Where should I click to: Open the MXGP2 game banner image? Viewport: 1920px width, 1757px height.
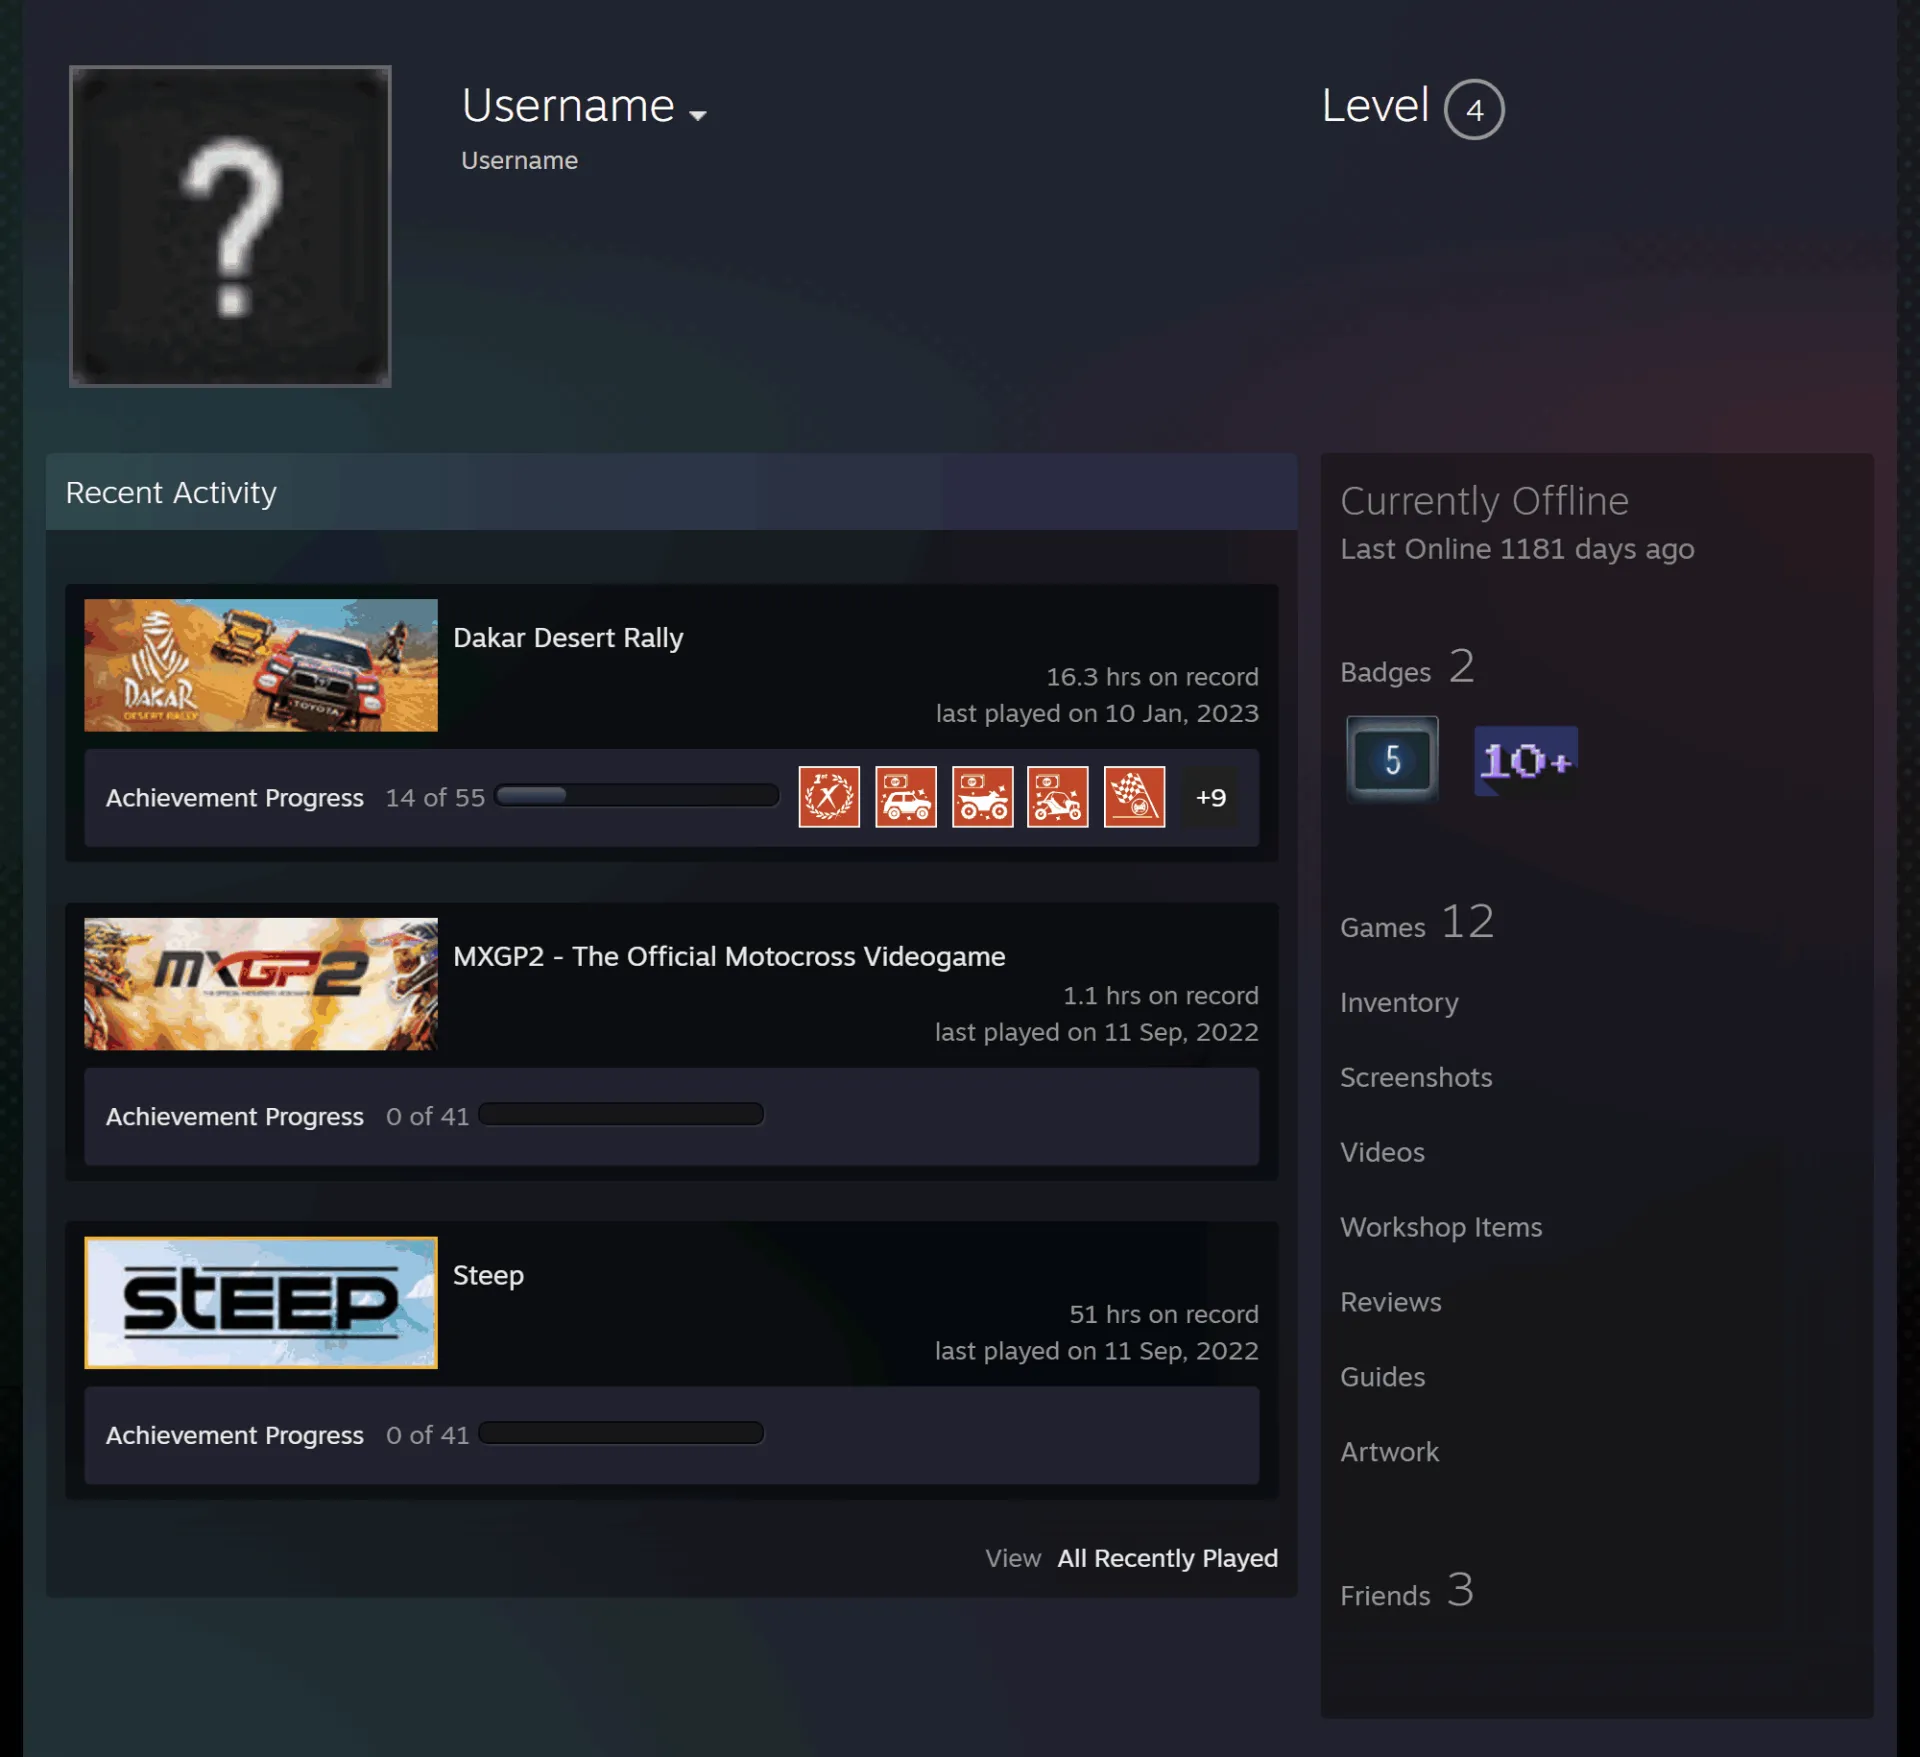261,984
